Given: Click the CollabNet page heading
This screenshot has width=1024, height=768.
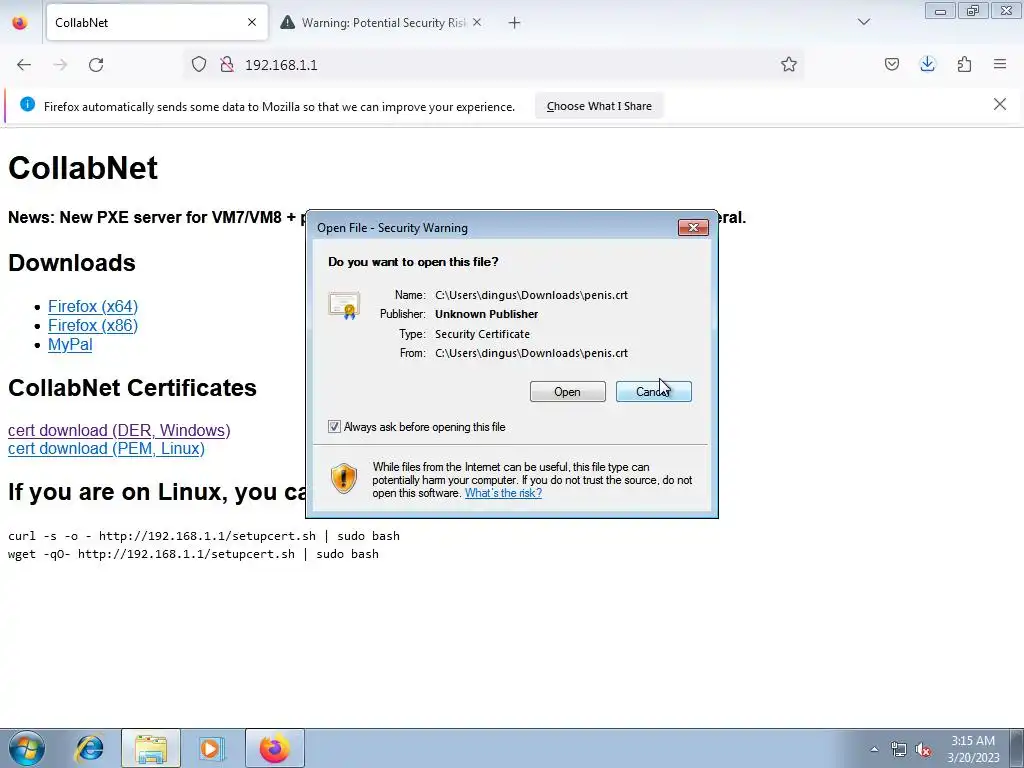Looking at the screenshot, I should coord(83,168).
